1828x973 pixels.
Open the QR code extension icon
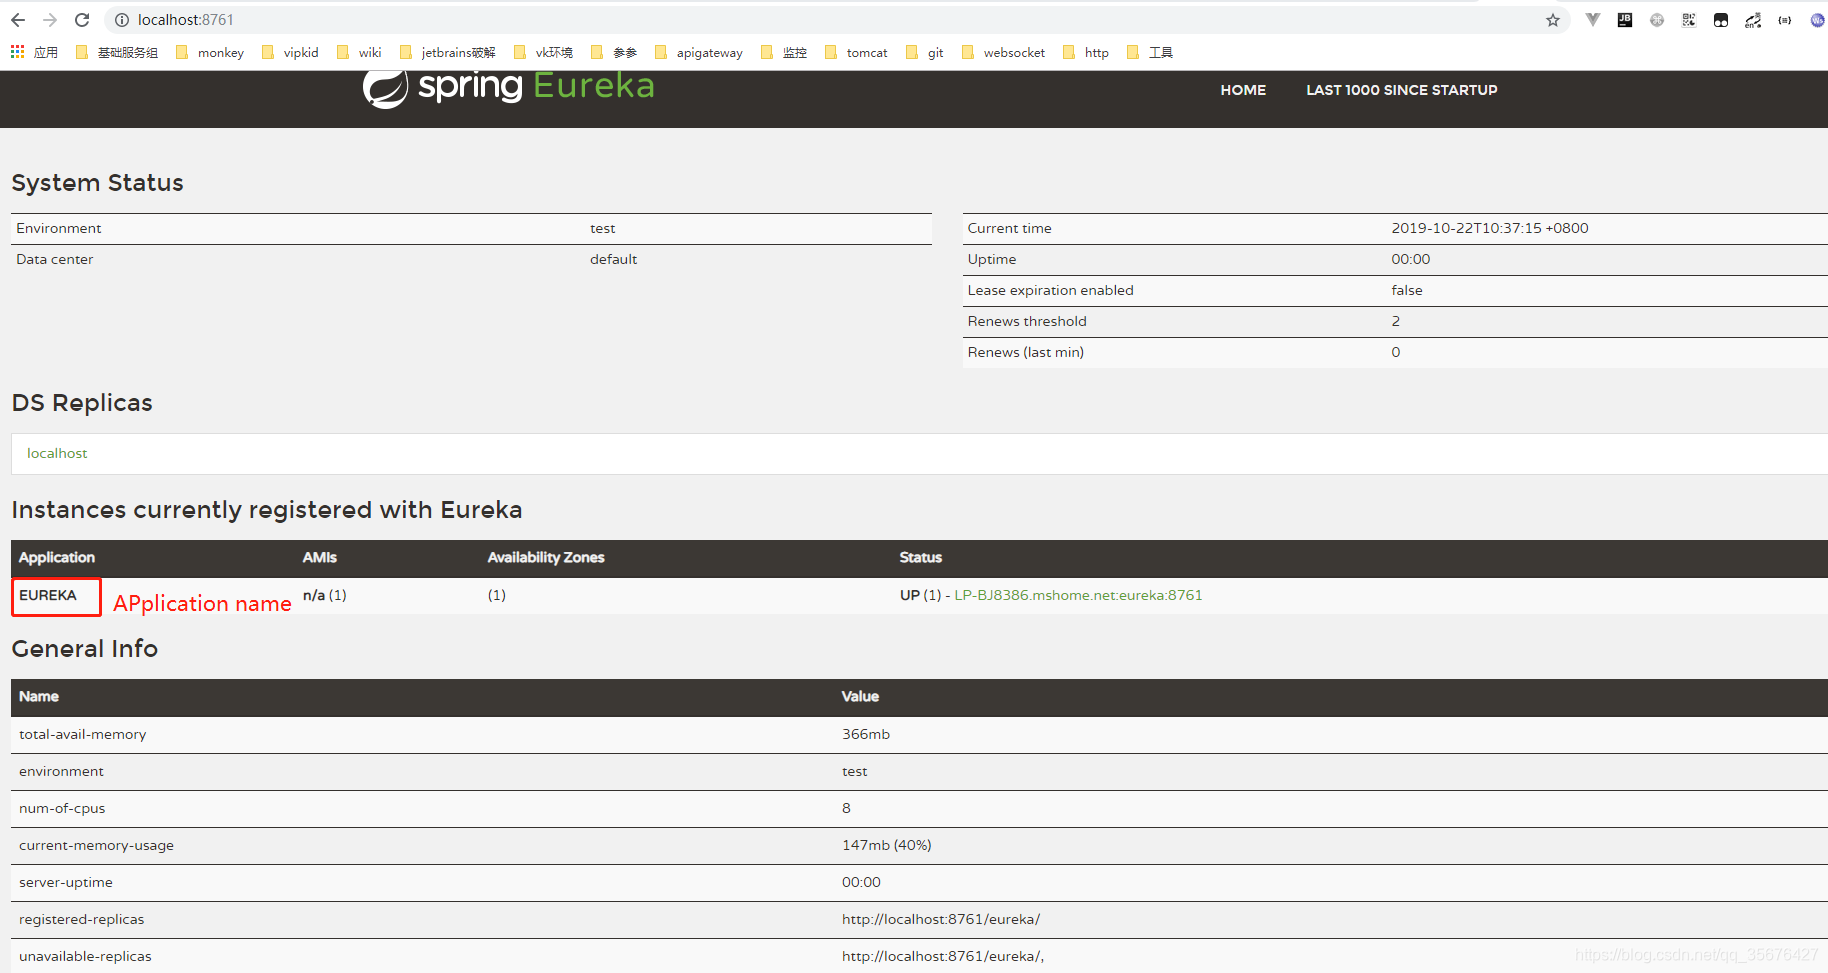coord(1689,20)
